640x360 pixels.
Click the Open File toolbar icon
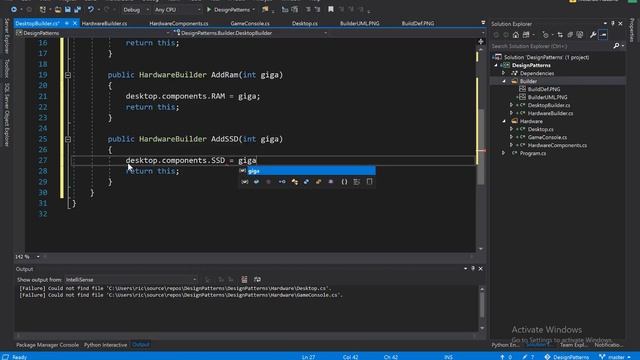coord(58,9)
